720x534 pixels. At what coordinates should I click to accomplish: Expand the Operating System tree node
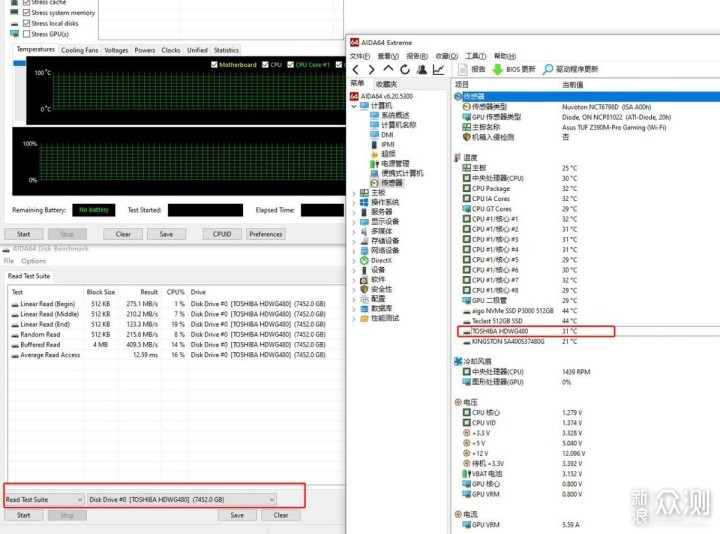pos(354,202)
